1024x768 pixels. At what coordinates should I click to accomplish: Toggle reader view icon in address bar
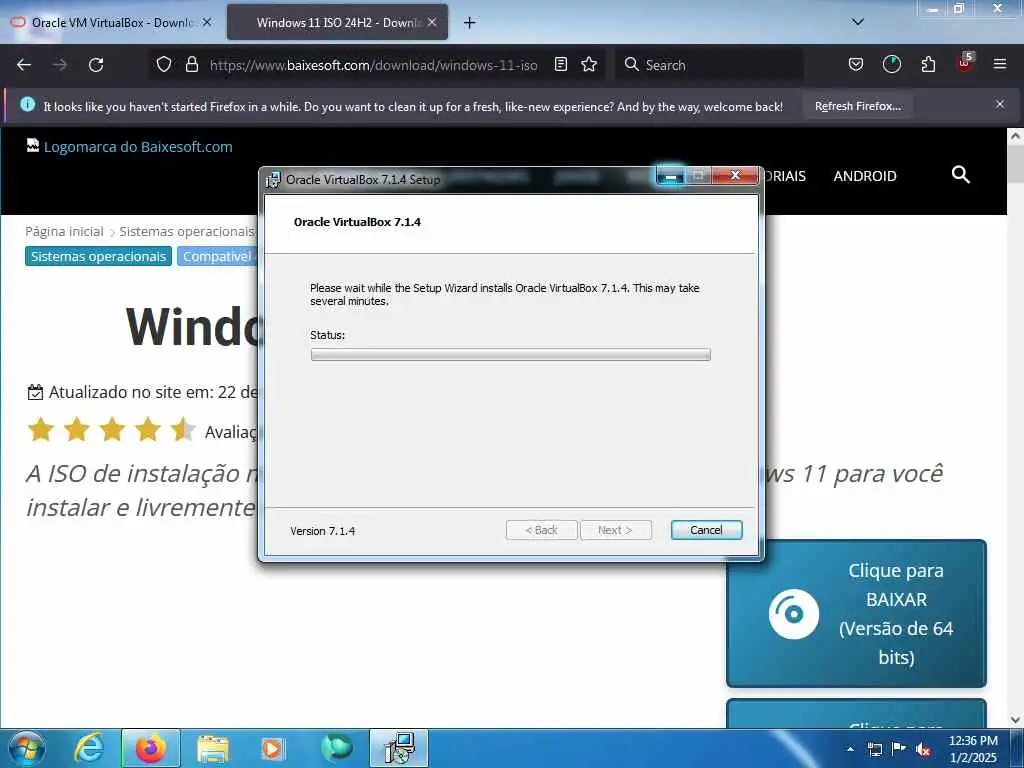coord(560,65)
